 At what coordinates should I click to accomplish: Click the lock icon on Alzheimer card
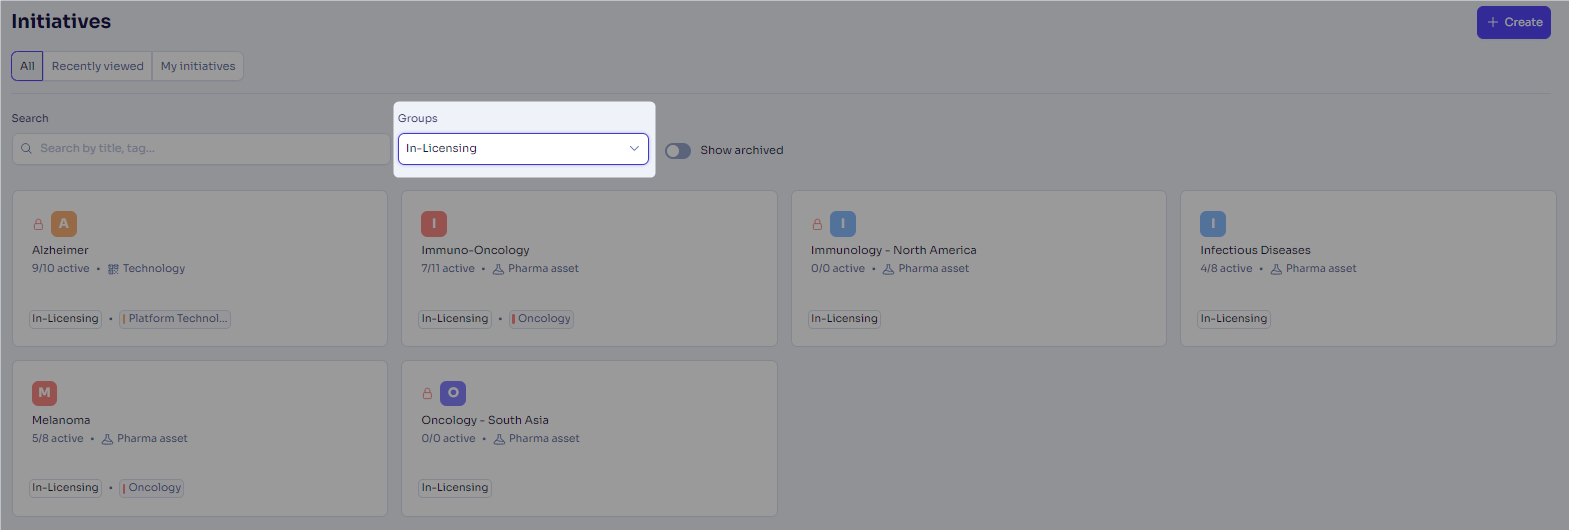(38, 225)
